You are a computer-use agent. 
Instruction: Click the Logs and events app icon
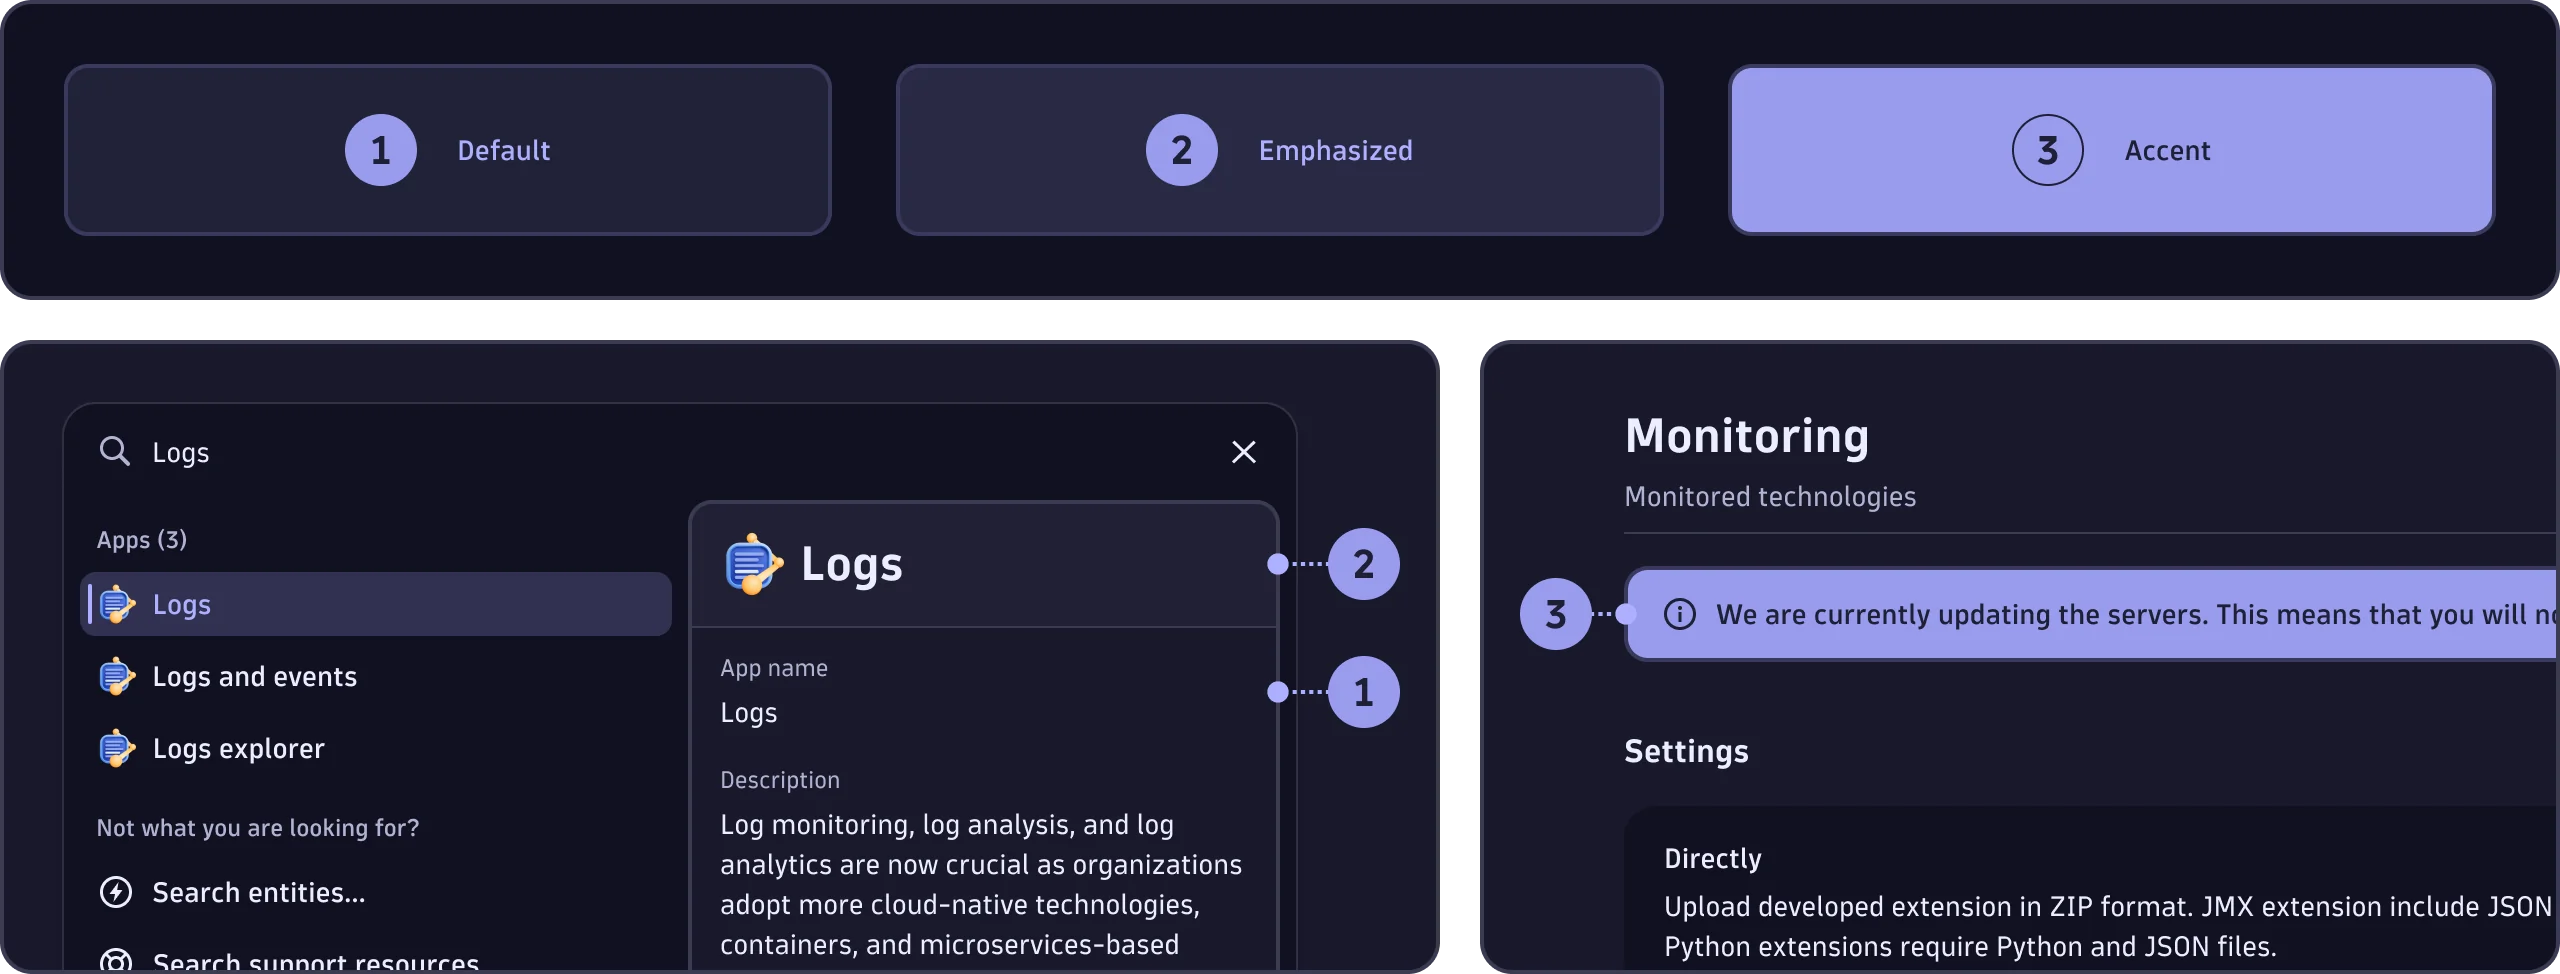(117, 677)
